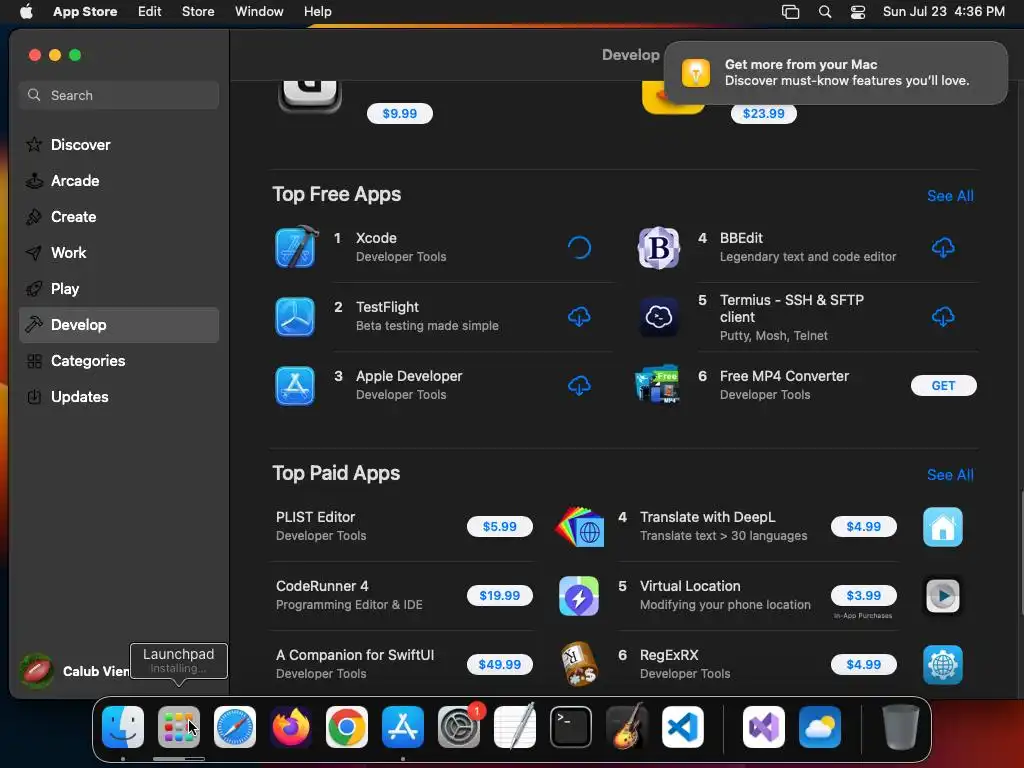Open Finder from the Dock

point(123,727)
